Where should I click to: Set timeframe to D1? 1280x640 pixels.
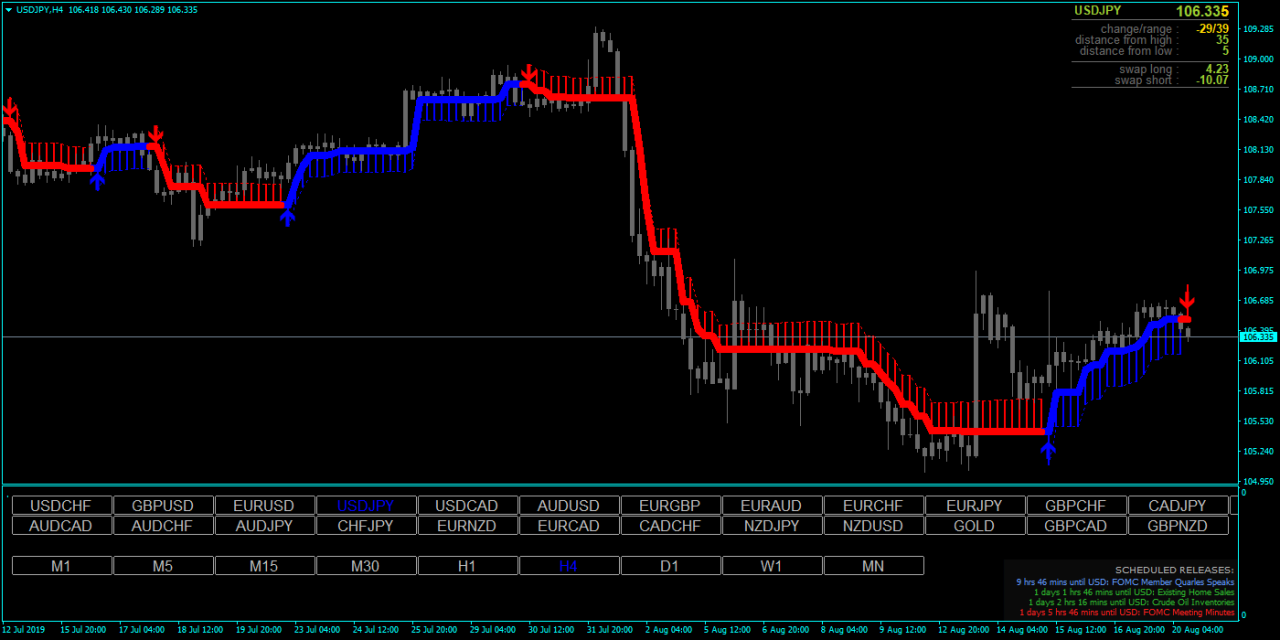pyautogui.click(x=671, y=566)
